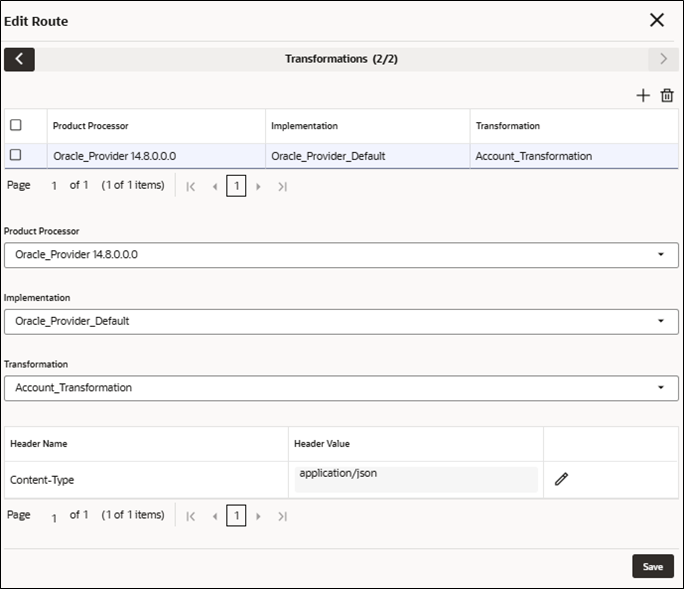Click the Transformation column header
The width and height of the screenshot is (684, 589).
click(508, 126)
